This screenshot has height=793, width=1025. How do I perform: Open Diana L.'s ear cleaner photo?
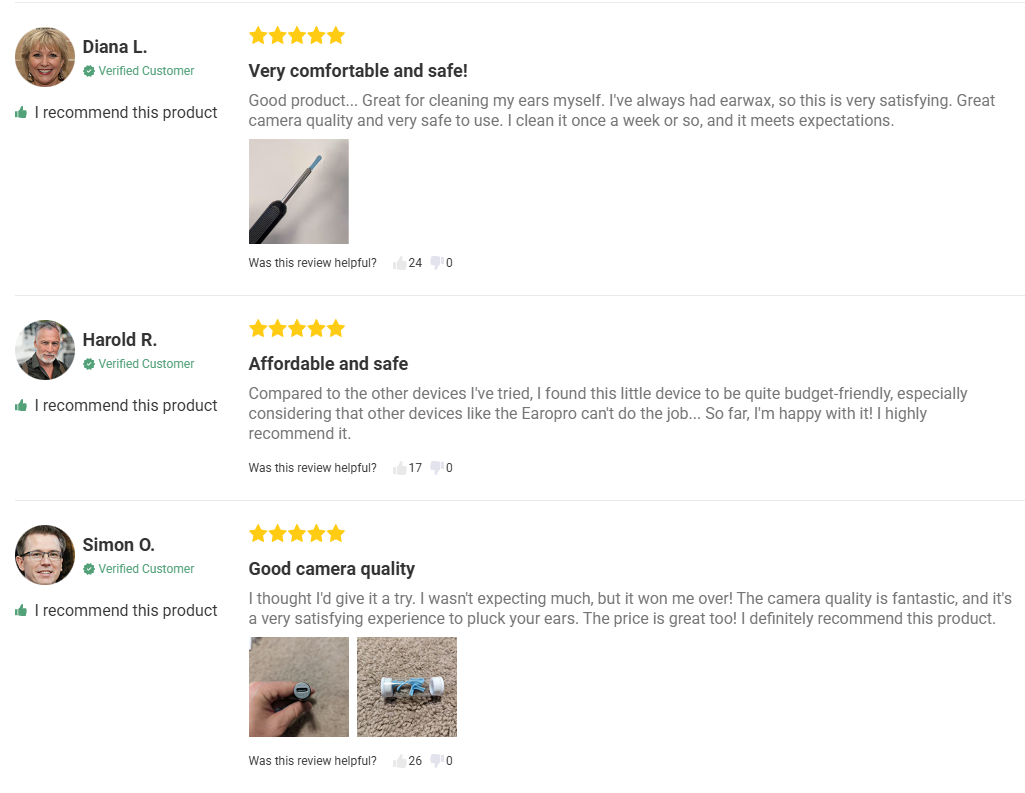299,192
